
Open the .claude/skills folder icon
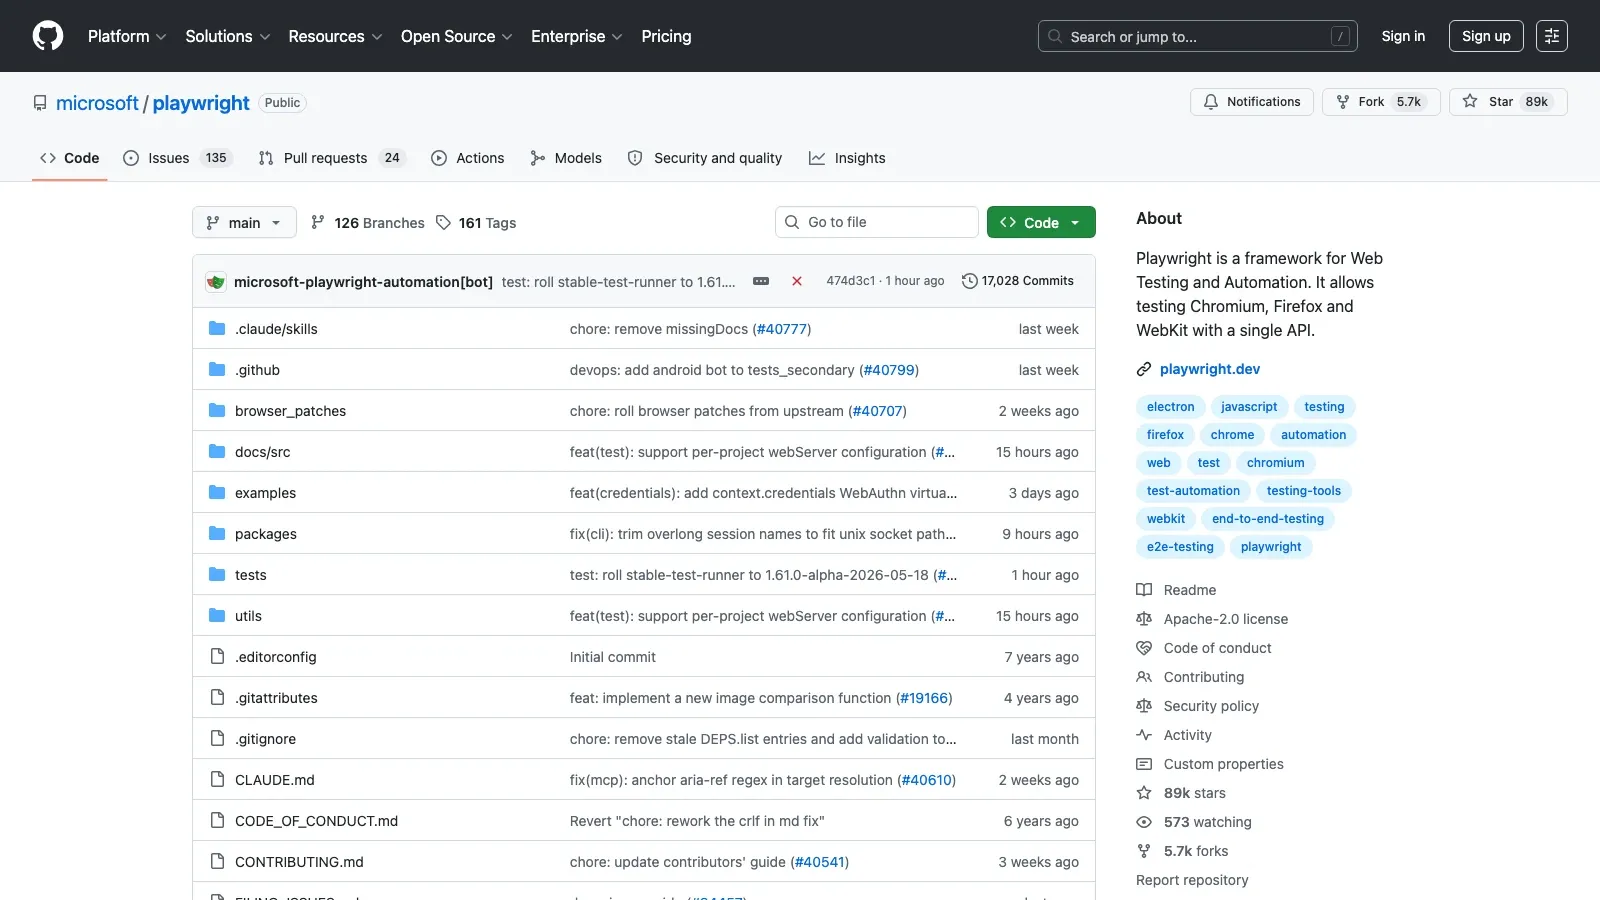coord(217,329)
